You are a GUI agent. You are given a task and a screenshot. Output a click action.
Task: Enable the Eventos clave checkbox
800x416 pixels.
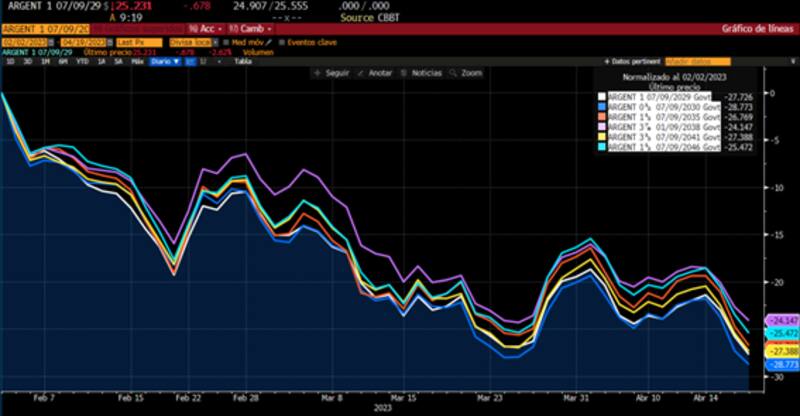281,42
